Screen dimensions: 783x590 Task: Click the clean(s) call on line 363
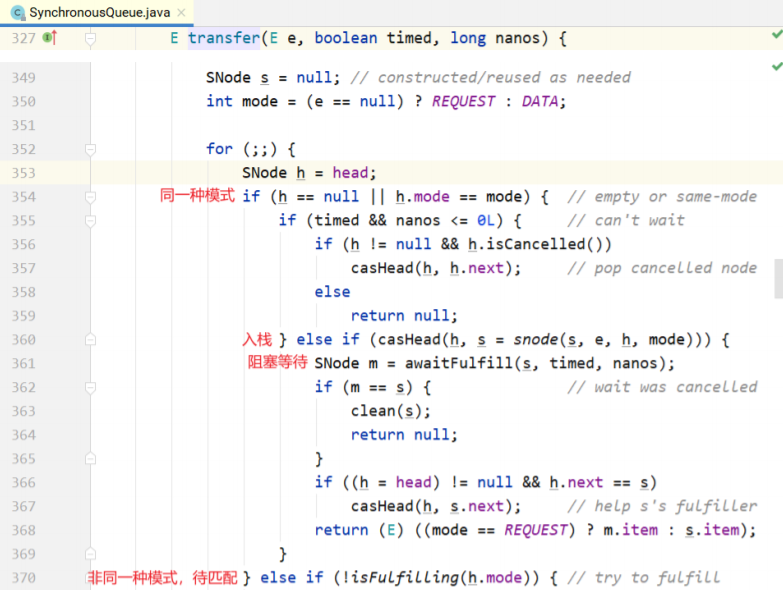[386, 411]
